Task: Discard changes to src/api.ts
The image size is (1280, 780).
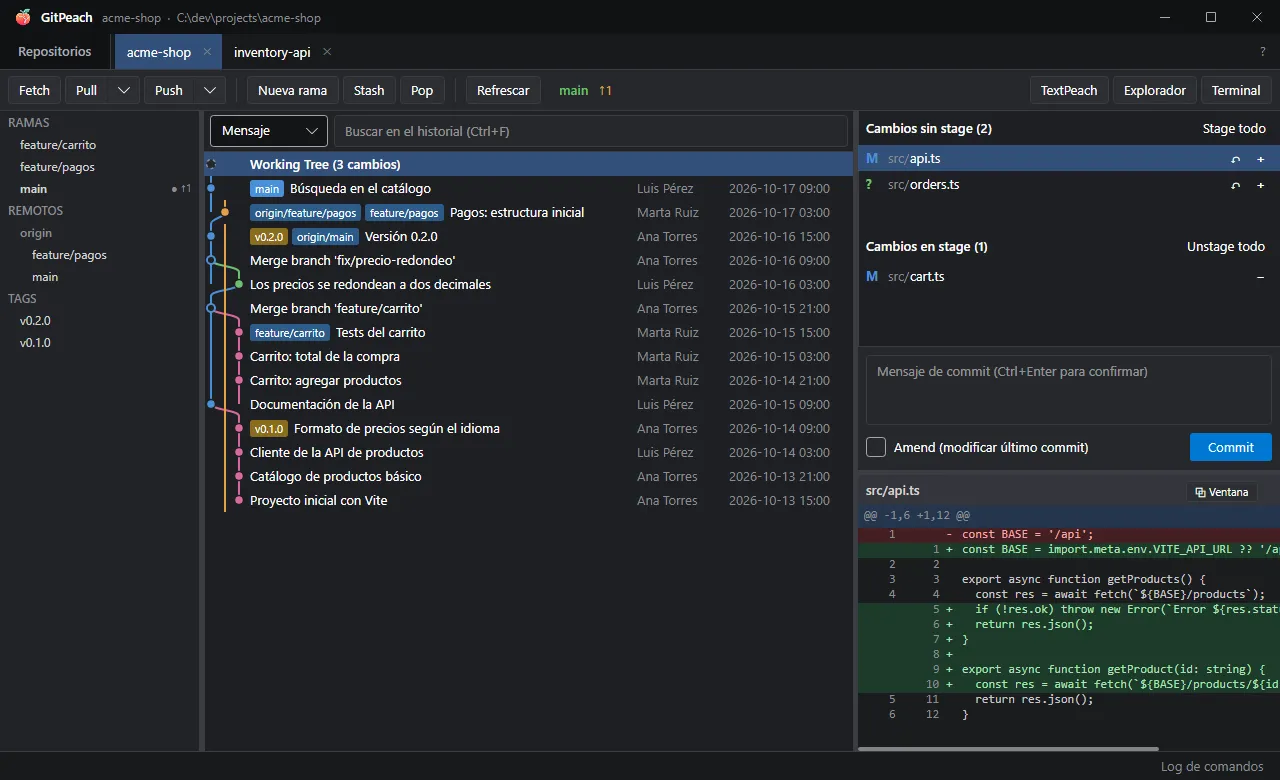Action: [x=1236, y=159]
